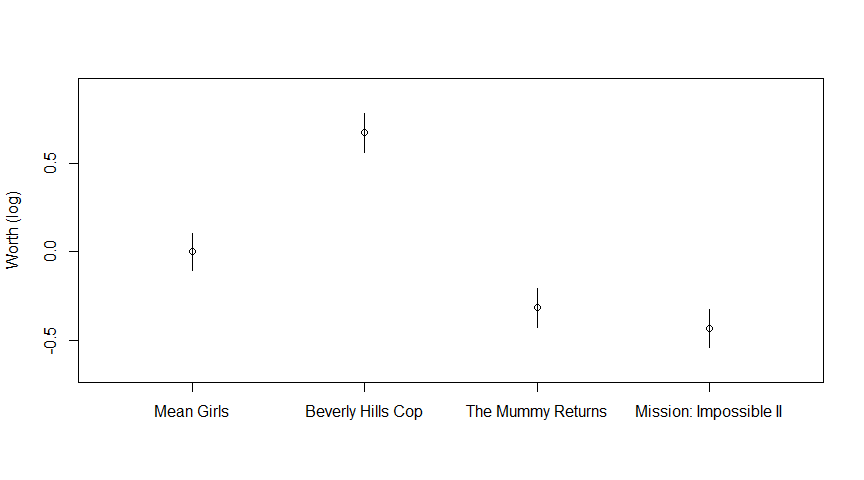The width and height of the screenshot is (864, 480).
Task: Click lower error bar end of Mean Girls
Action: (192, 271)
